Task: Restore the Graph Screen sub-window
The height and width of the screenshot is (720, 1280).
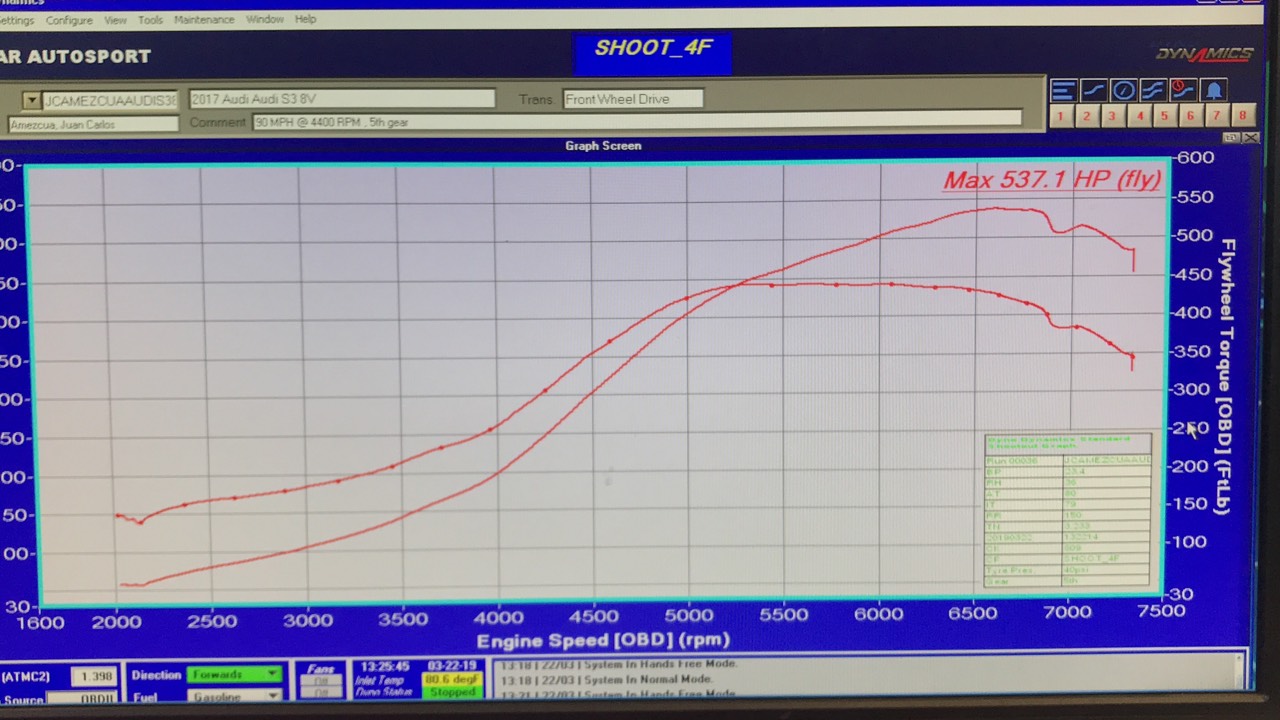Action: point(1232,138)
